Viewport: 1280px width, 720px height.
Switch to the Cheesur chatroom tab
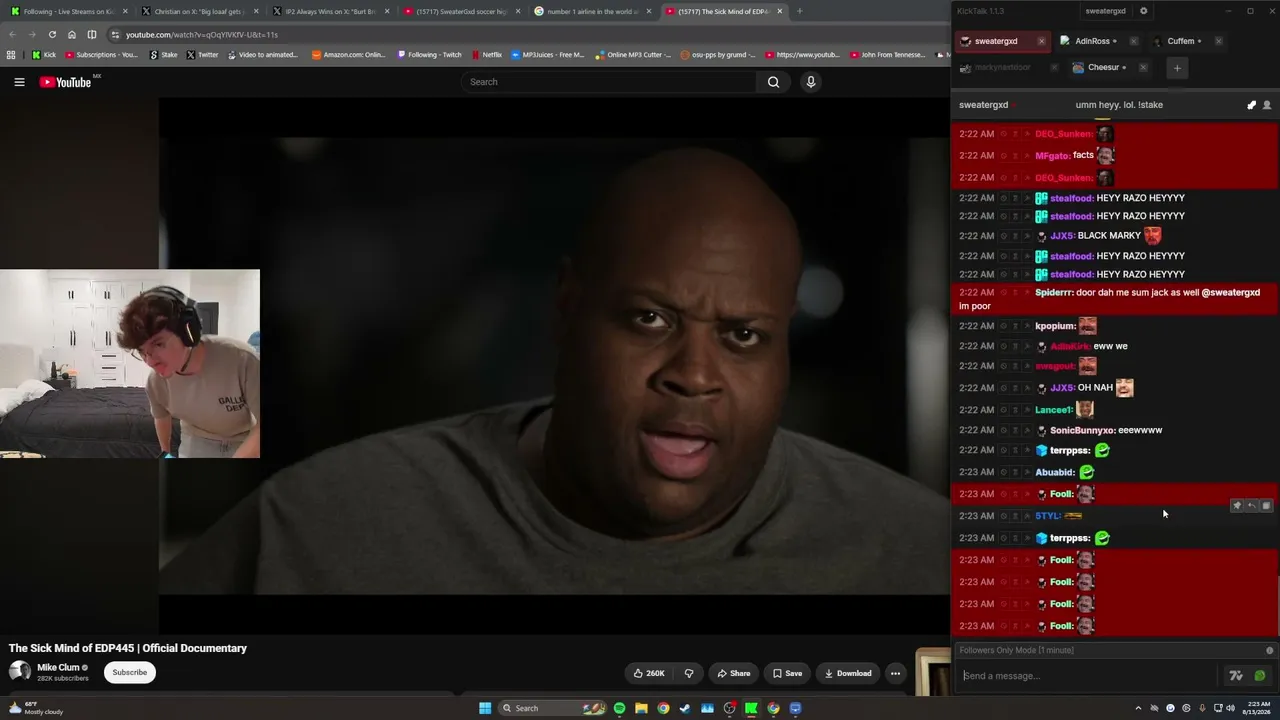click(x=1108, y=68)
